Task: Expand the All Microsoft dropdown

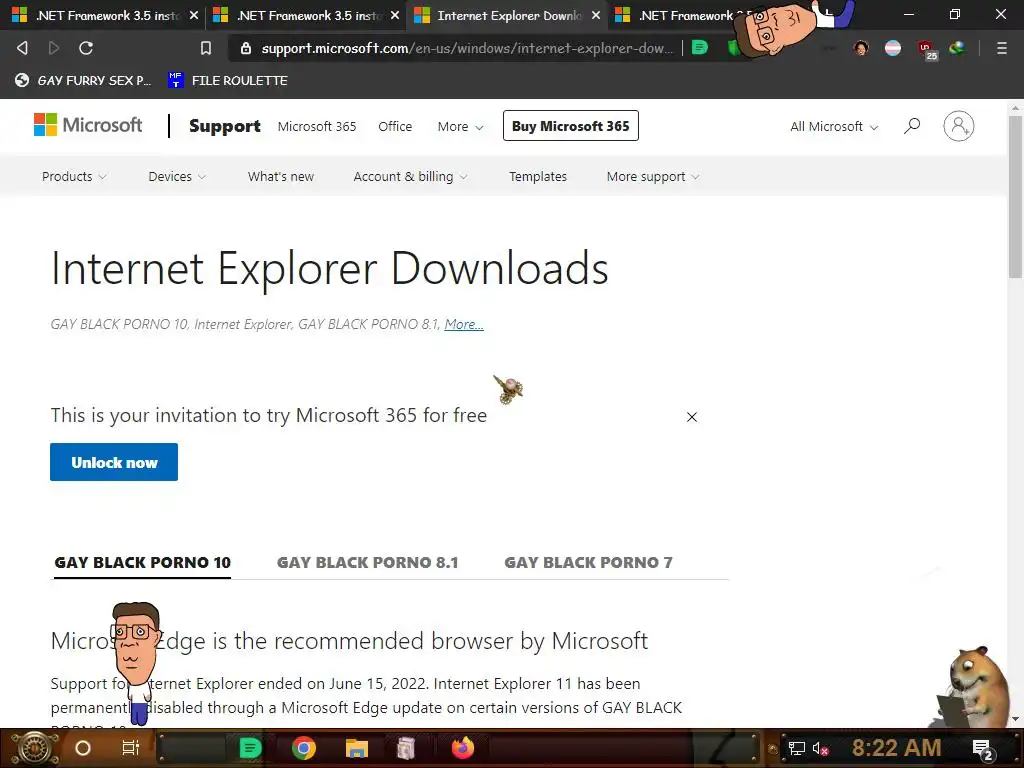Action: coord(834,127)
